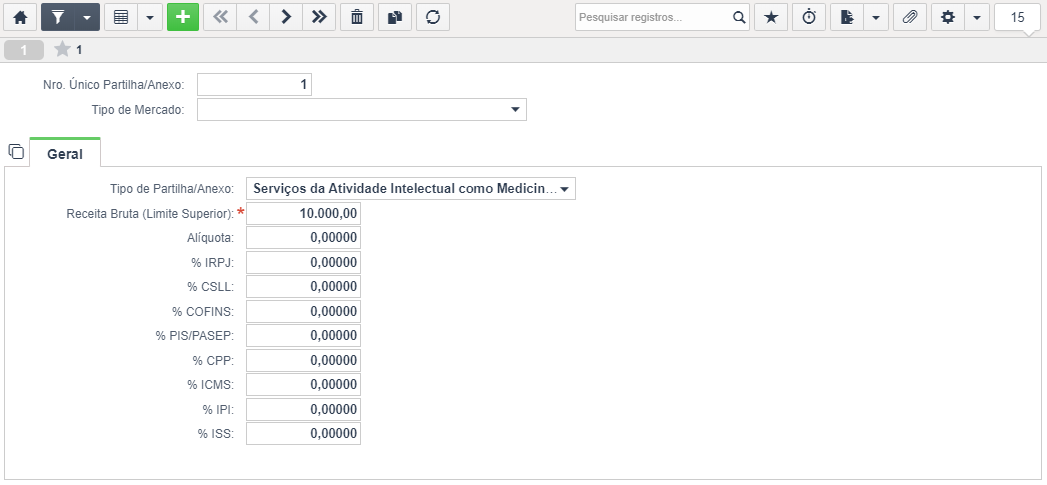Jump to the first record
Image resolution: width=1047 pixels, height=485 pixels.
[x=220, y=17]
